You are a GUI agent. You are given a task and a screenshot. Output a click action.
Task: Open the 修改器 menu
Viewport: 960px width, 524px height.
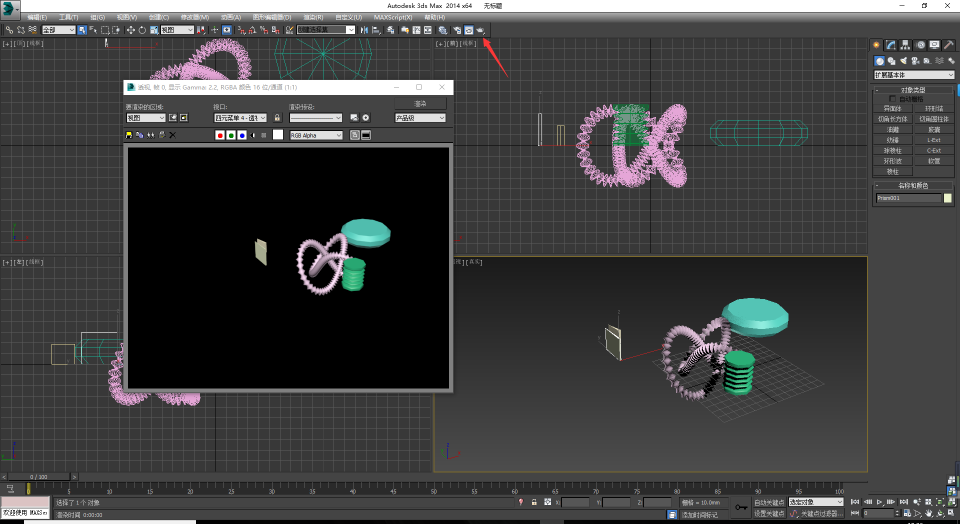(195, 17)
